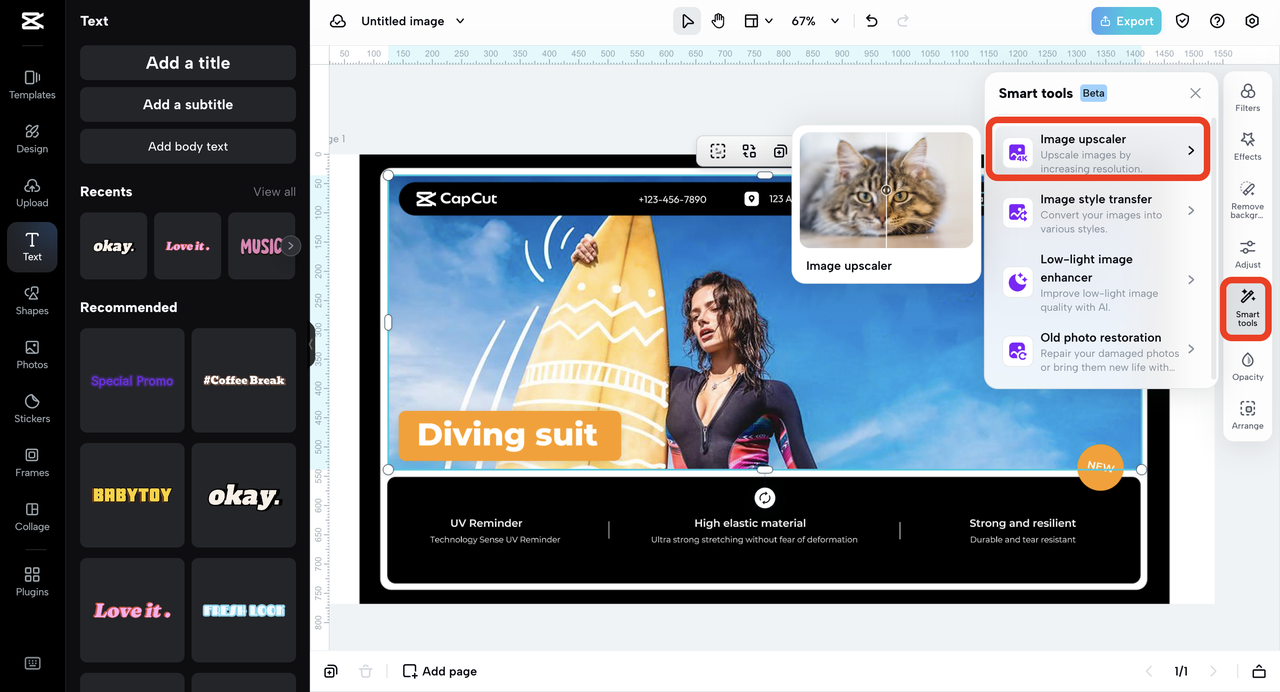Click the CapCut logo icon
The width and height of the screenshot is (1280, 692).
point(32,21)
